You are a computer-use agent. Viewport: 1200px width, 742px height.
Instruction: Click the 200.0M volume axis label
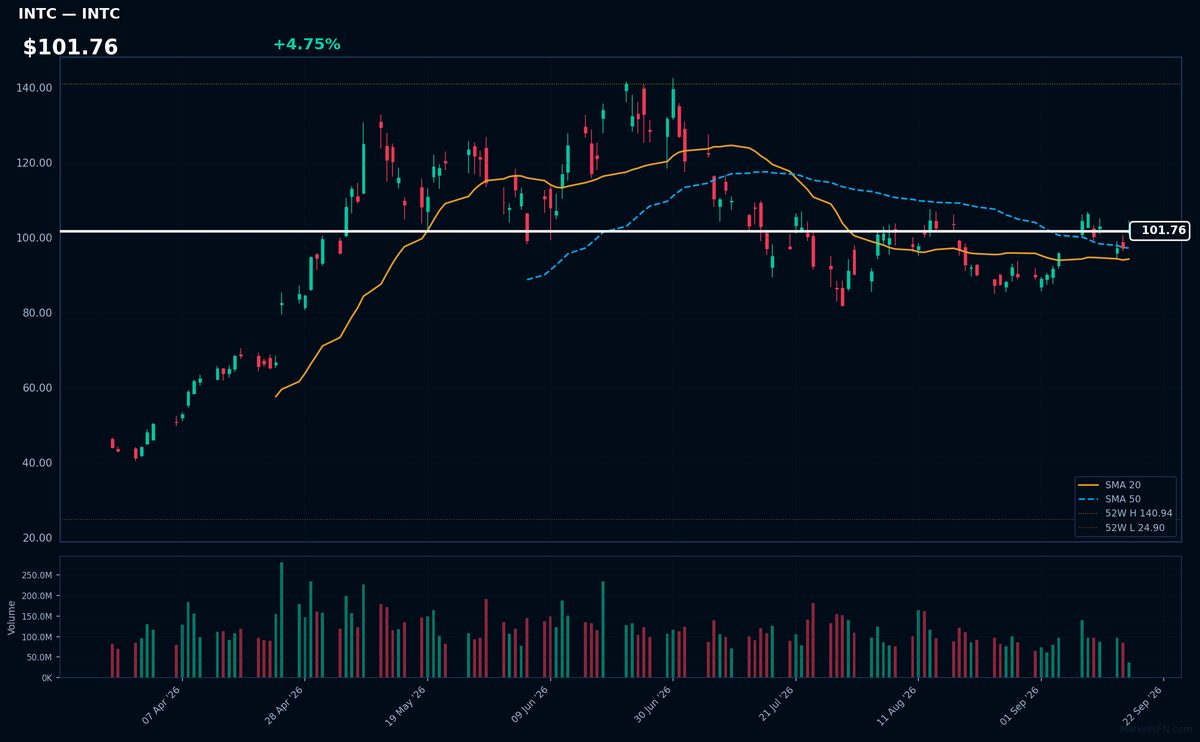(37, 596)
